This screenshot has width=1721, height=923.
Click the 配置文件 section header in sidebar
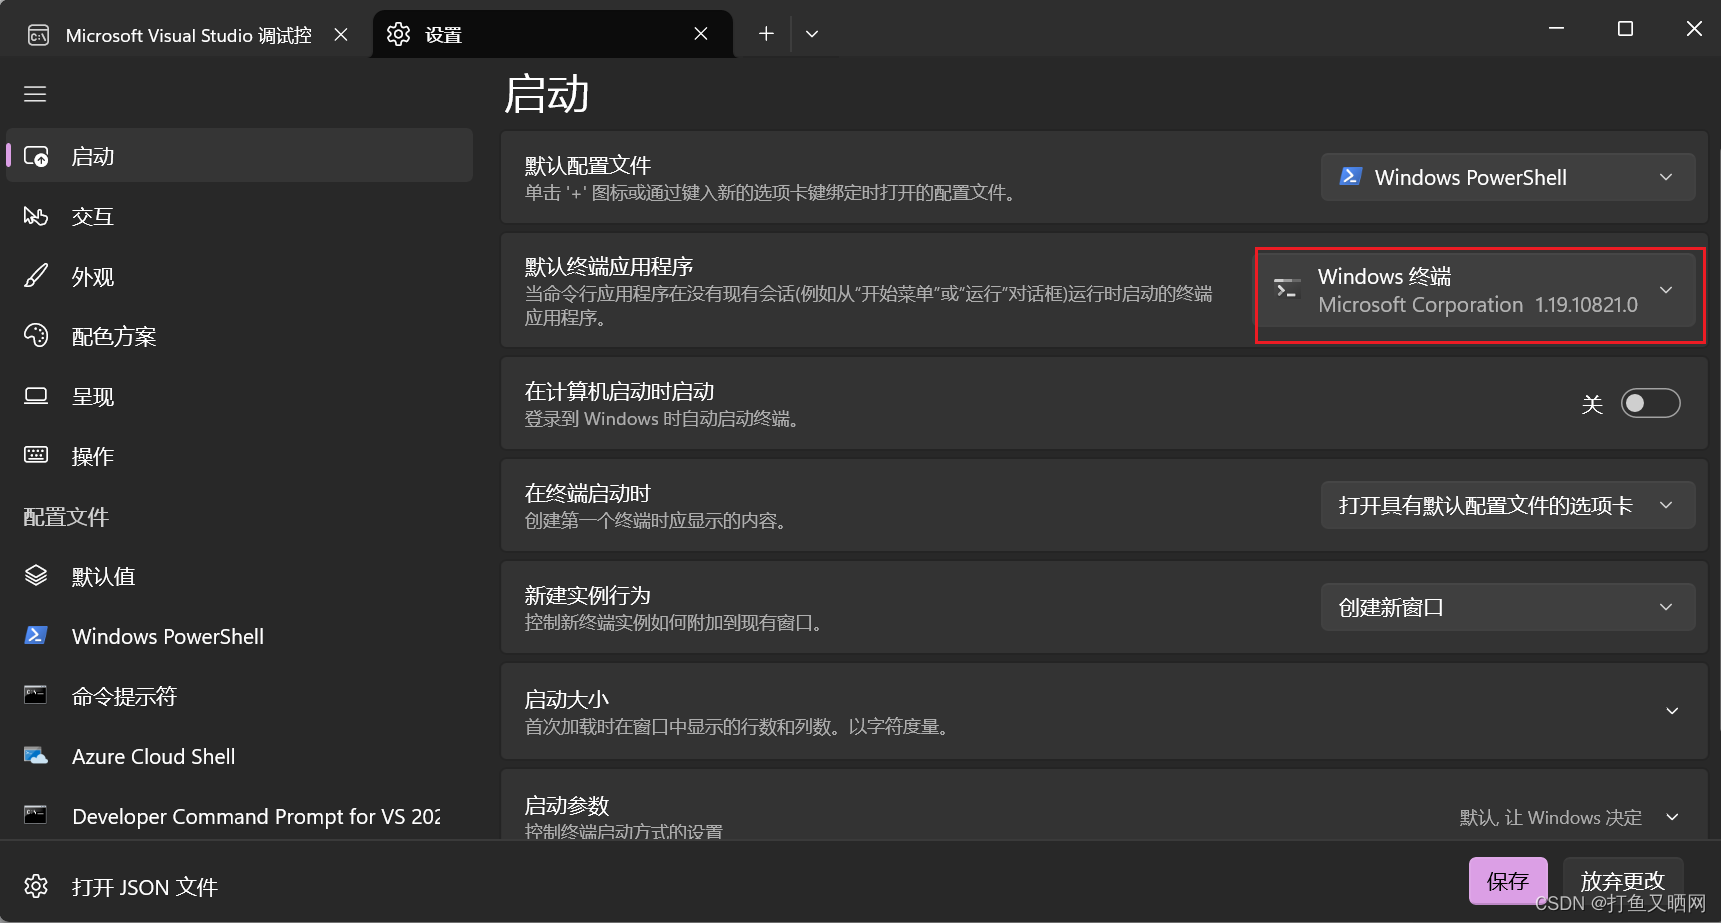click(66, 517)
